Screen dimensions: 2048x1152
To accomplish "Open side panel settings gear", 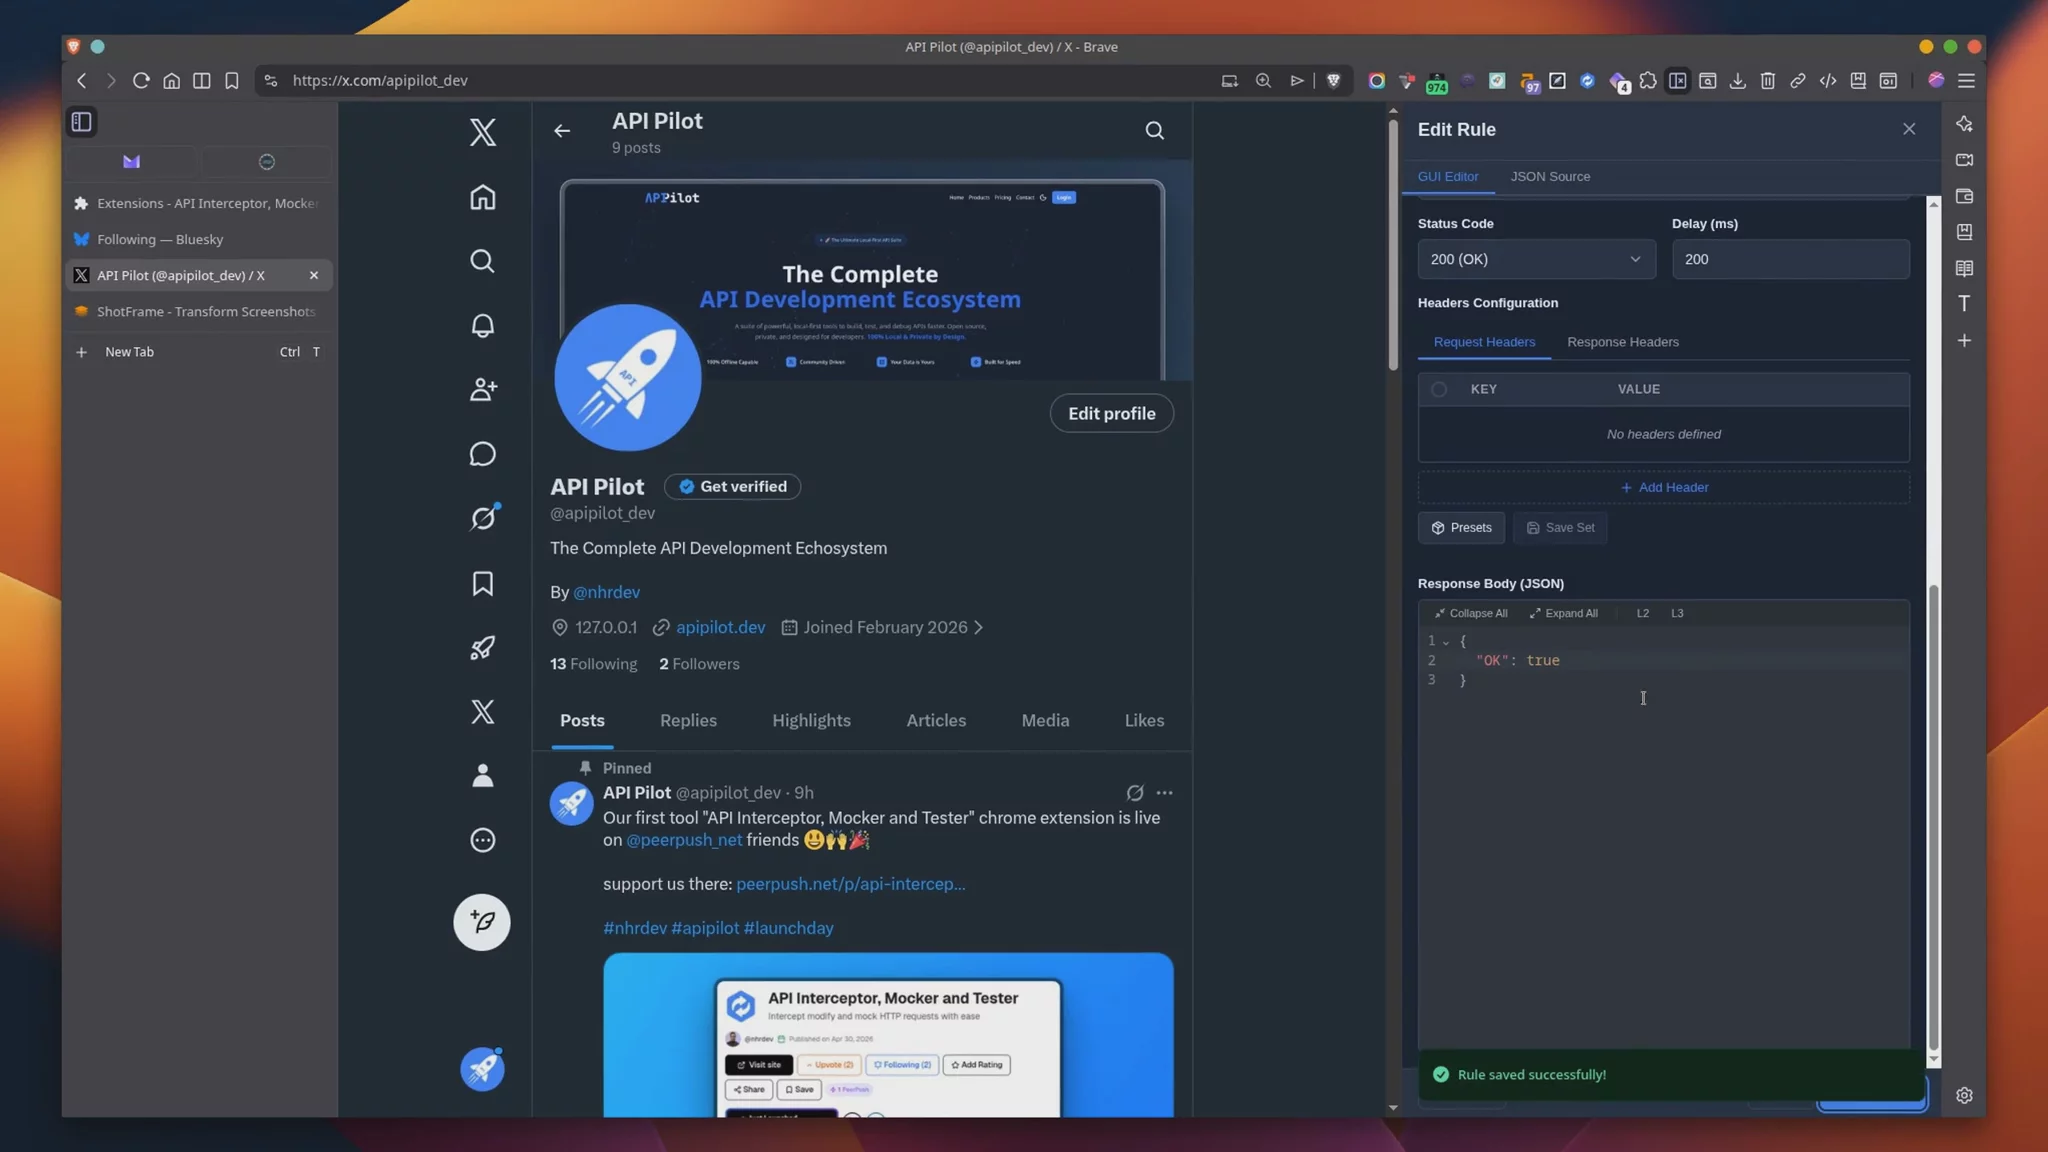I will [x=1964, y=1095].
